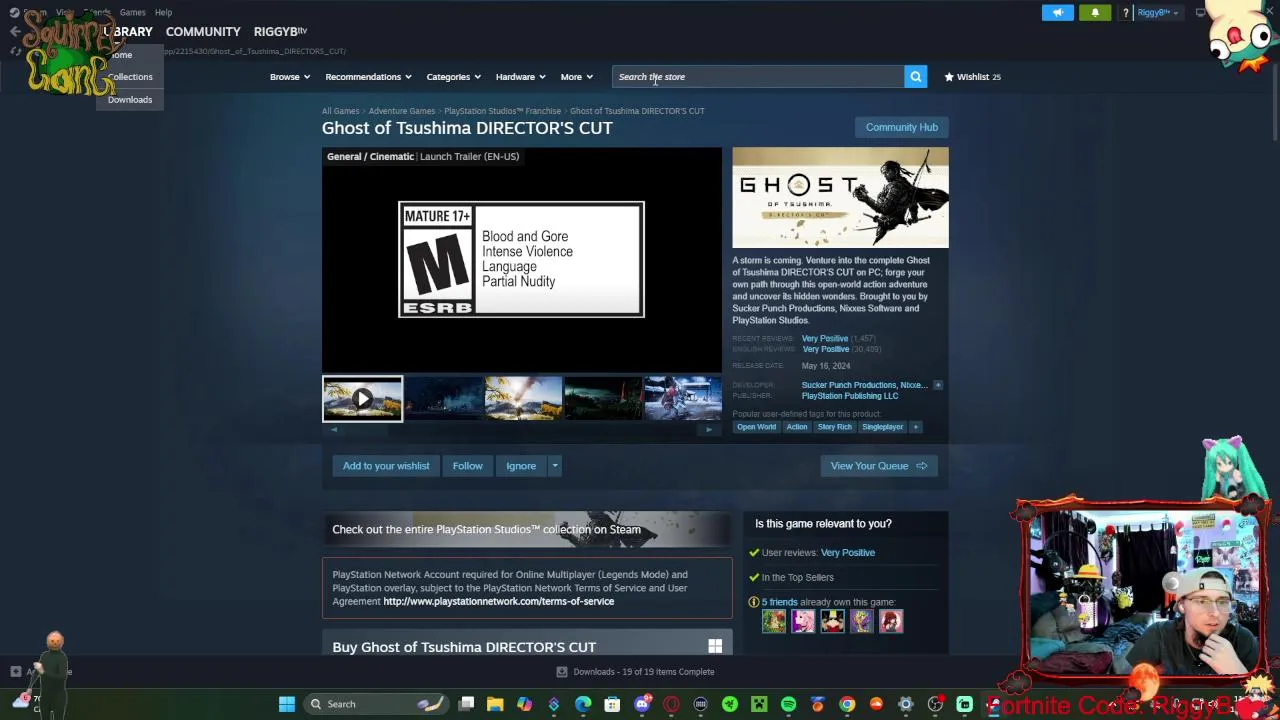
Task: Click the Community Hub button
Action: (902, 127)
